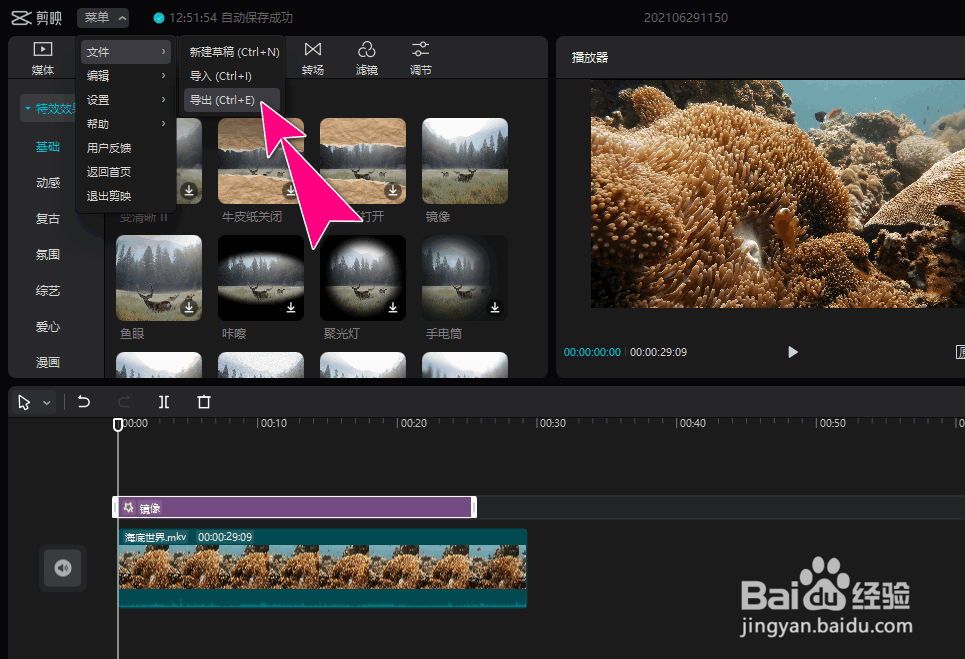The width and height of the screenshot is (965, 659).
Task: Click the total duration 00:00:29:09 in player
Action: click(x=659, y=352)
